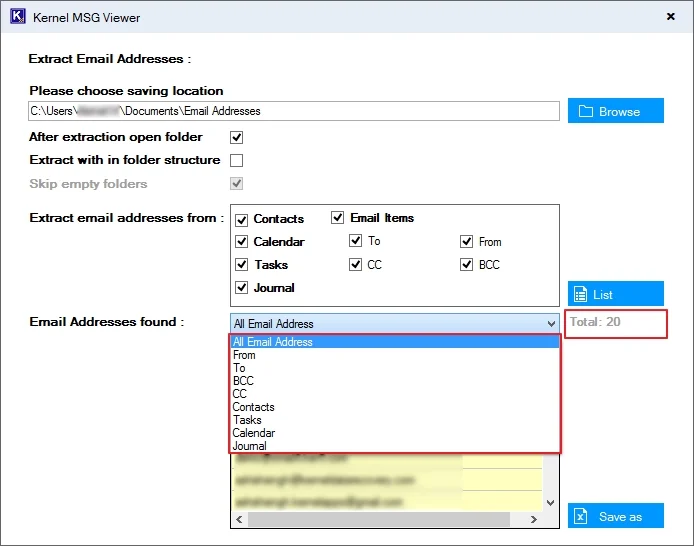Toggle the Journal checkbox
This screenshot has height=546, width=694.
(241, 288)
